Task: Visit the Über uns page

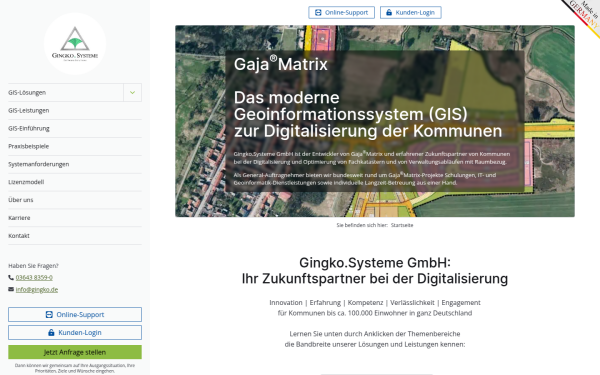Action: (75, 200)
